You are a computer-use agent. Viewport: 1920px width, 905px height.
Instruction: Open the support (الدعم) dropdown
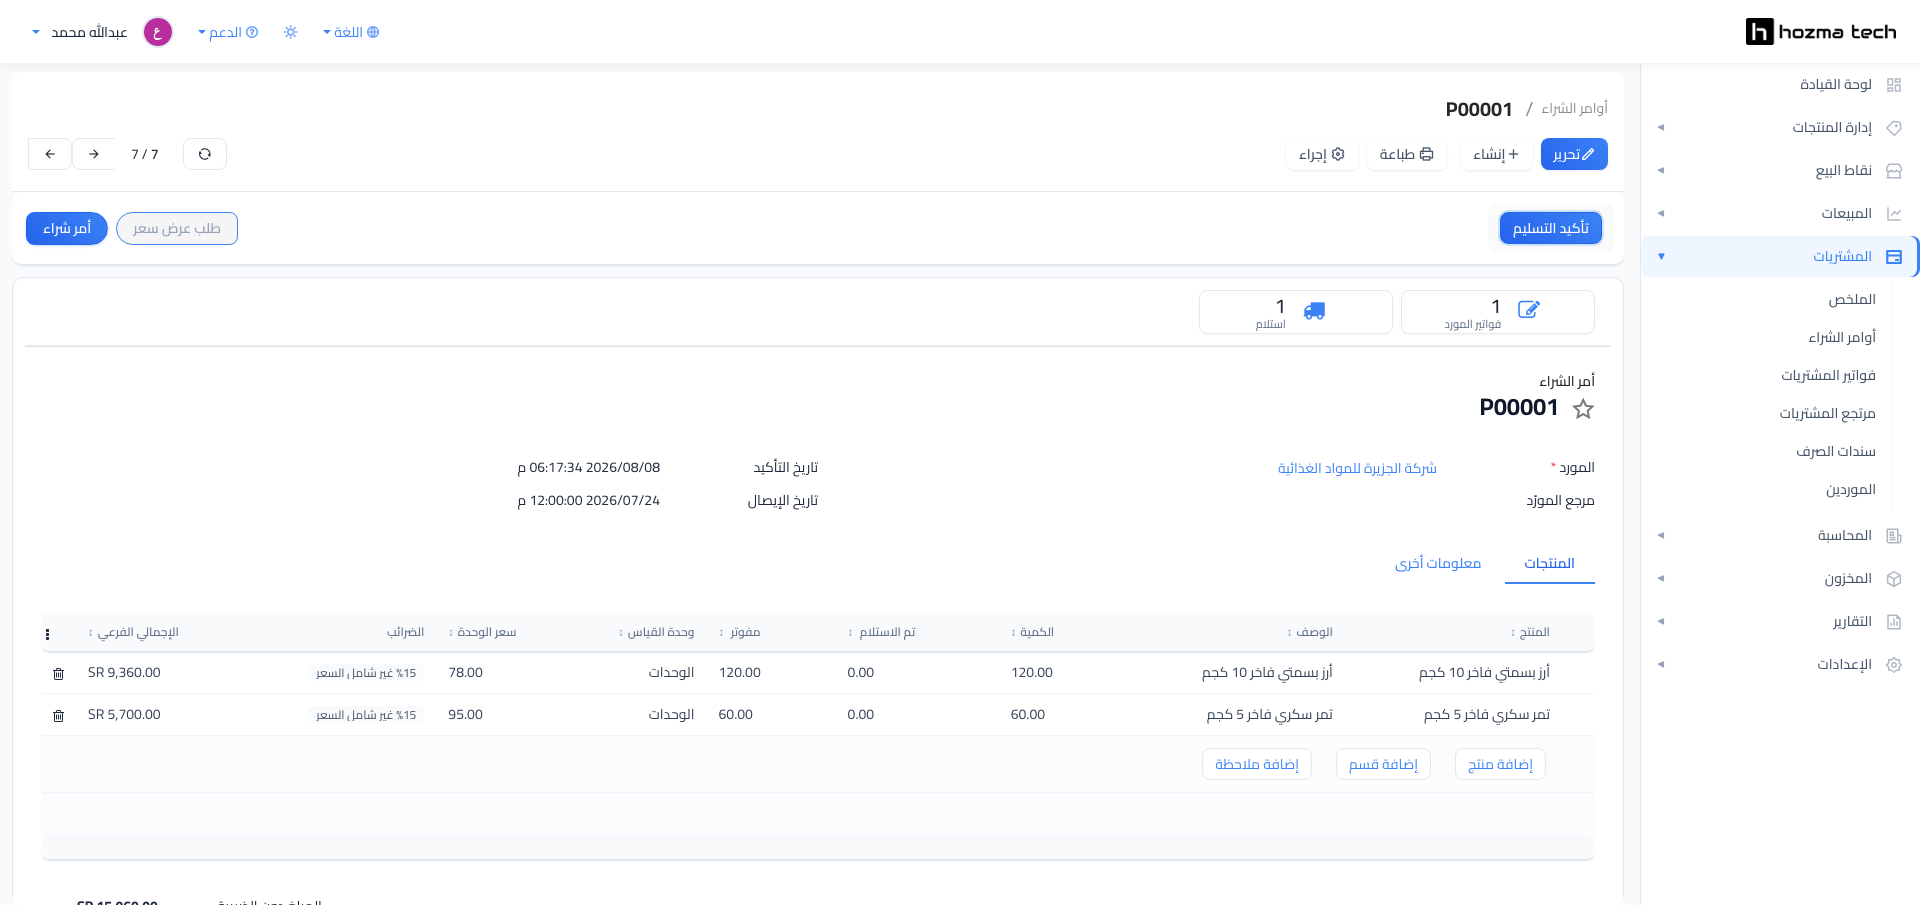228,32
